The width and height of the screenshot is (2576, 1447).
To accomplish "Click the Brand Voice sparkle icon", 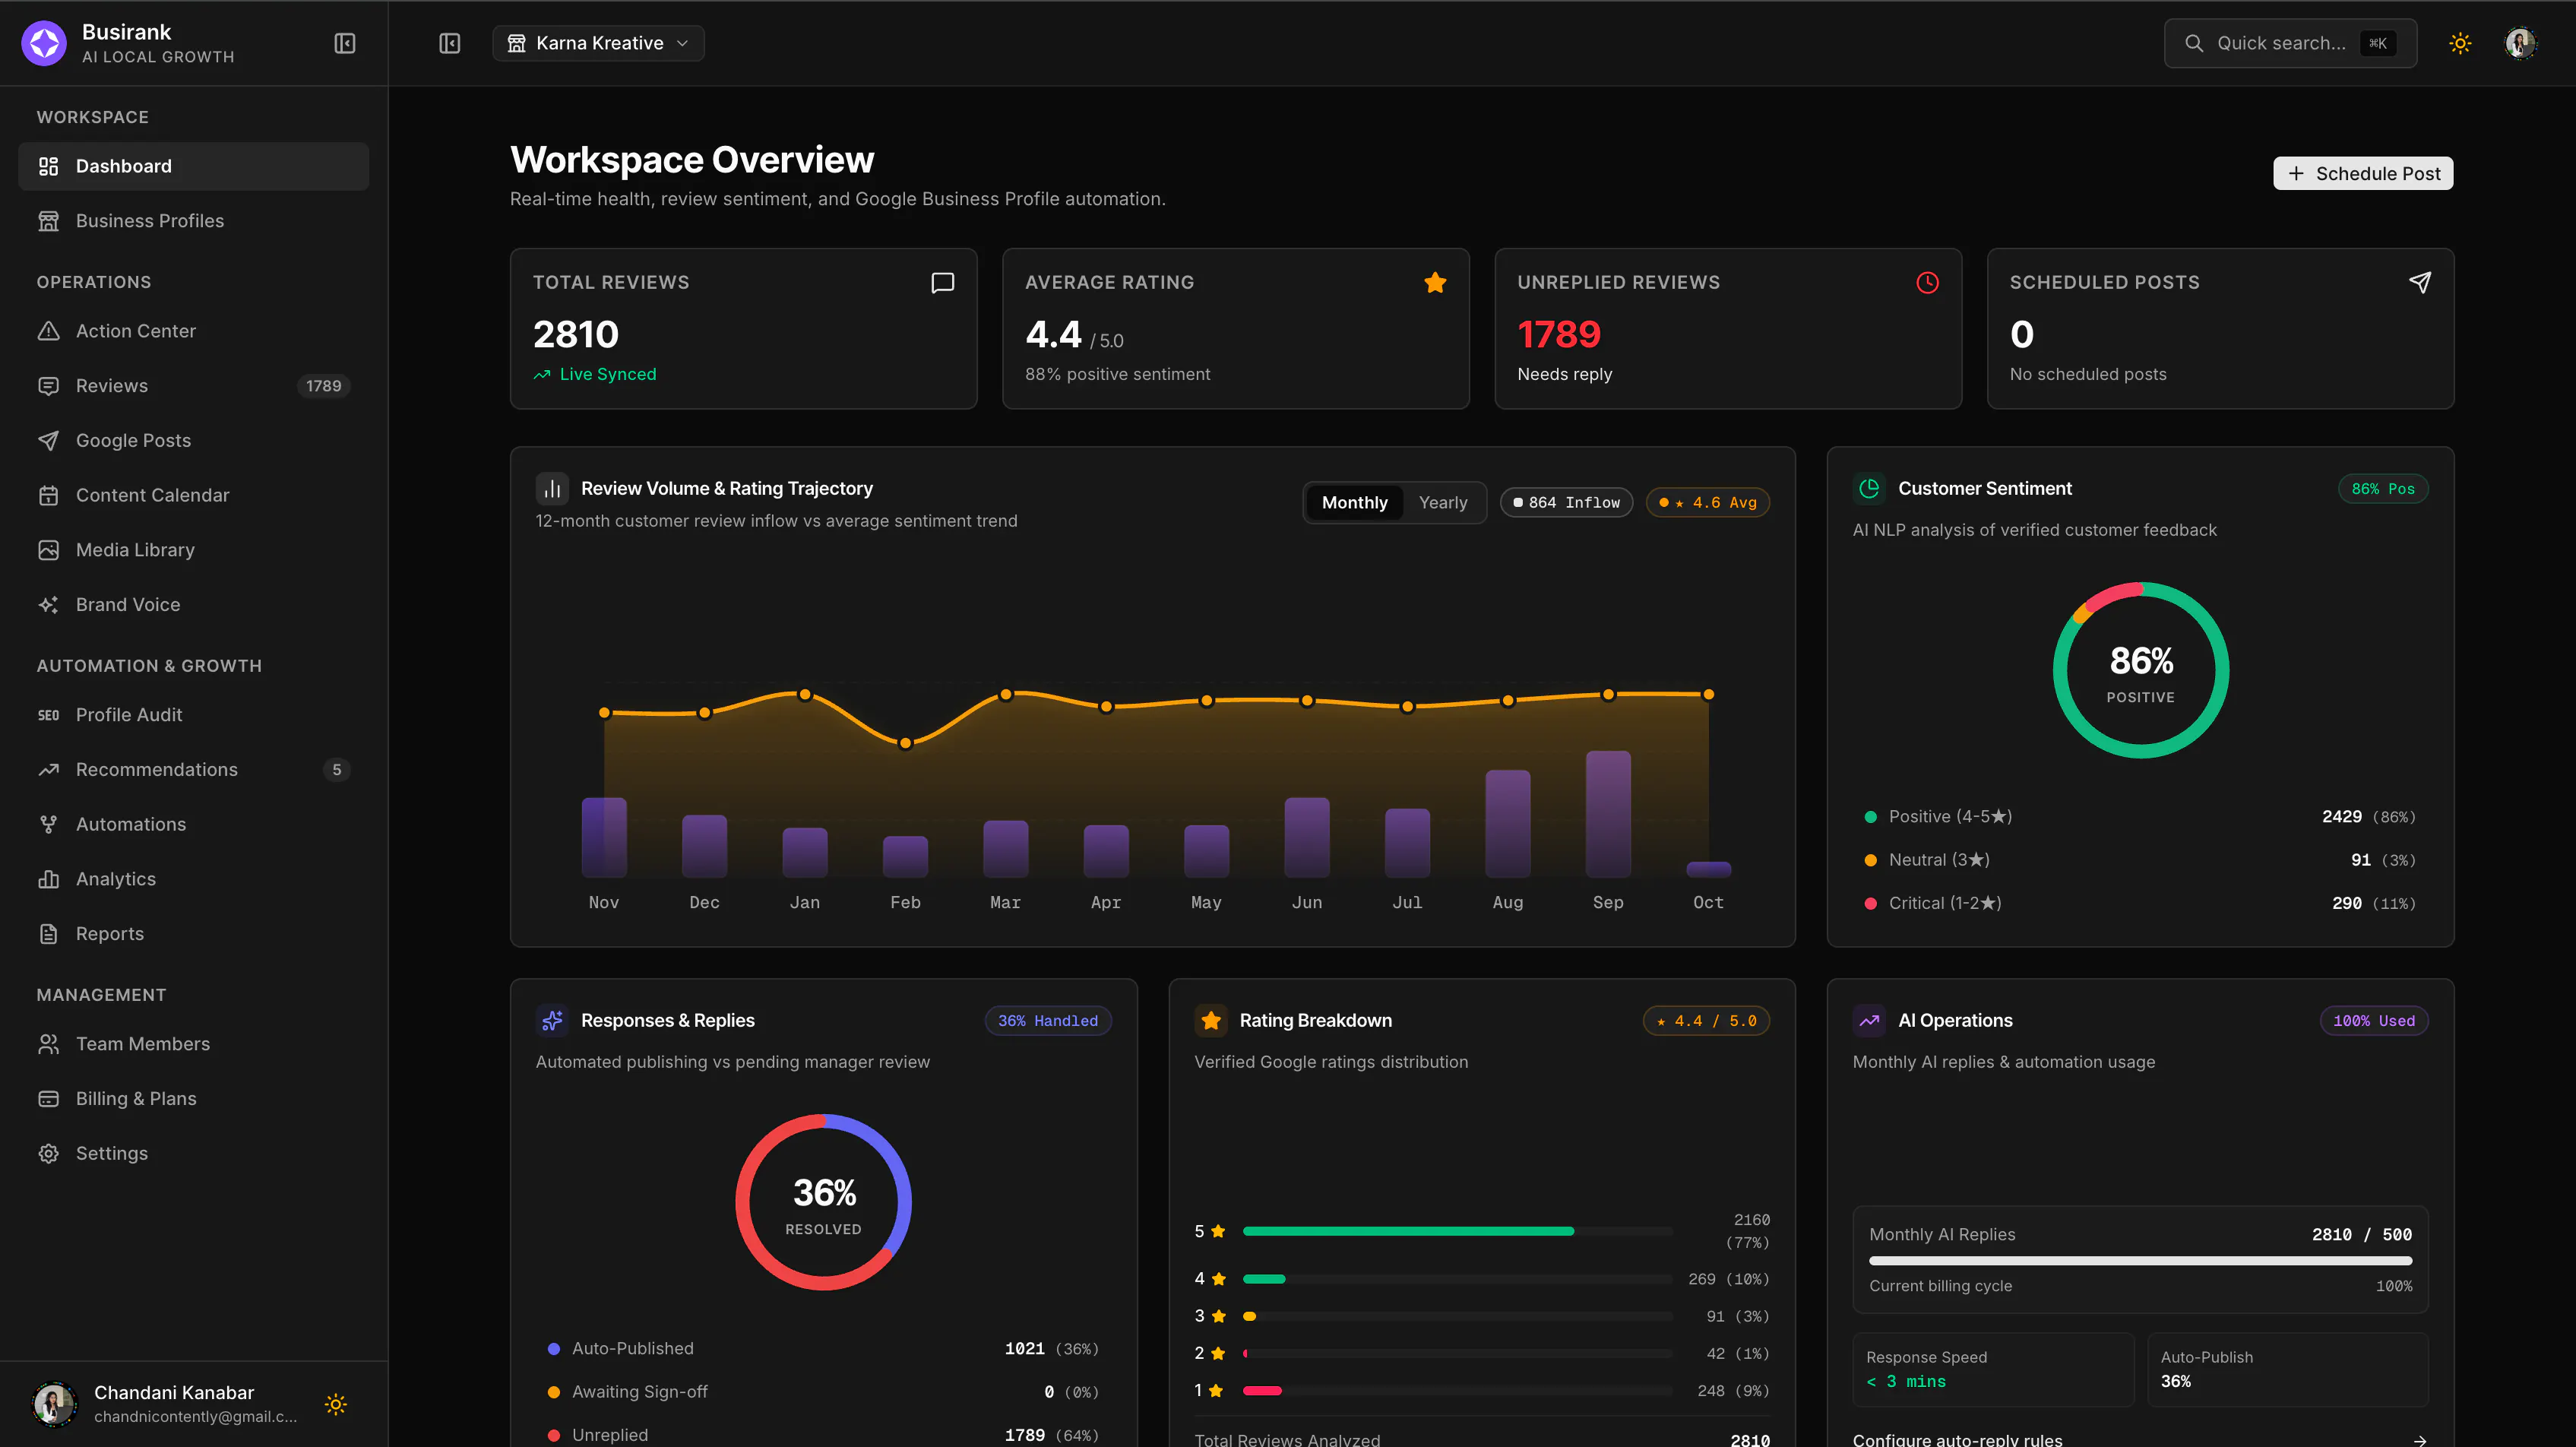I will click(48, 605).
